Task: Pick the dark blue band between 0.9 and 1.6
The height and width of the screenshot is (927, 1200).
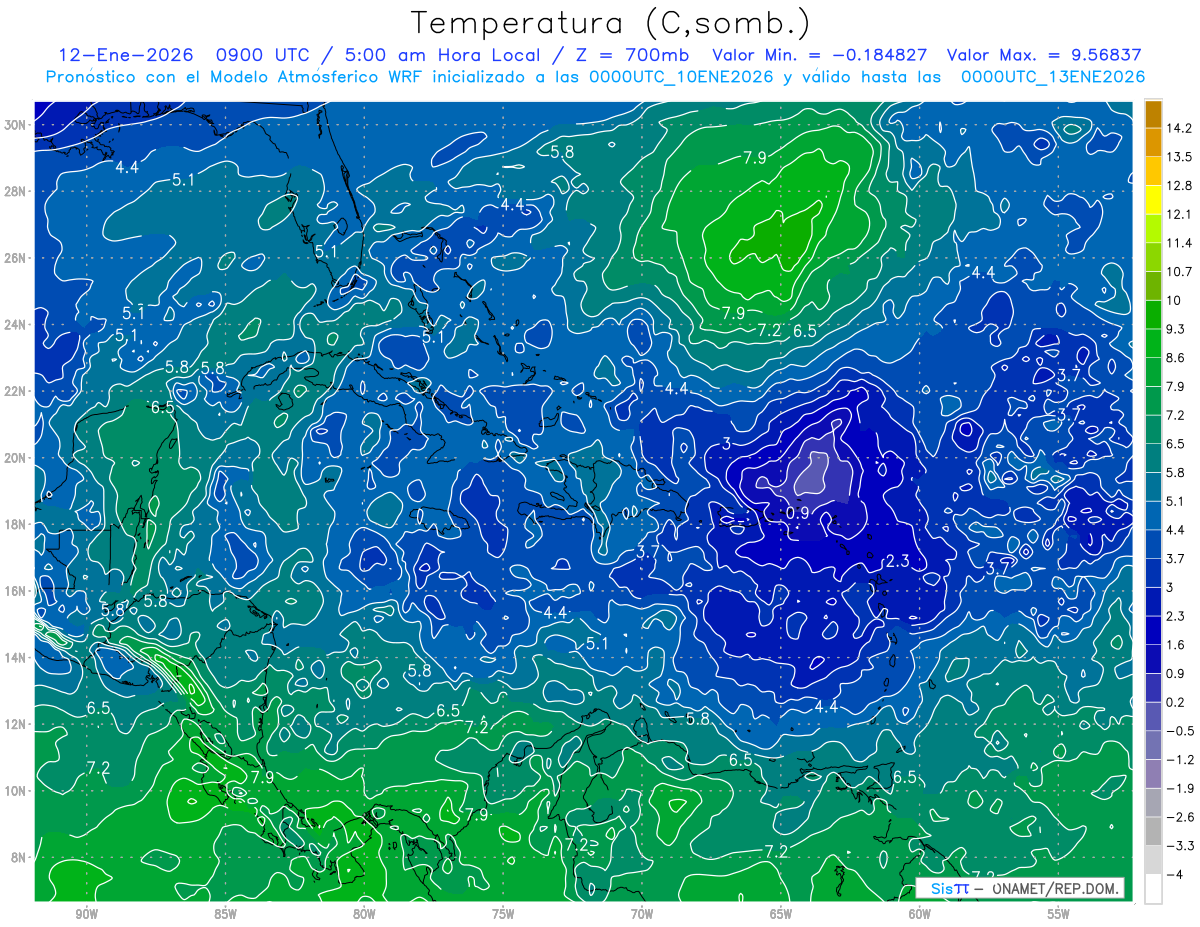Action: click(x=1153, y=659)
